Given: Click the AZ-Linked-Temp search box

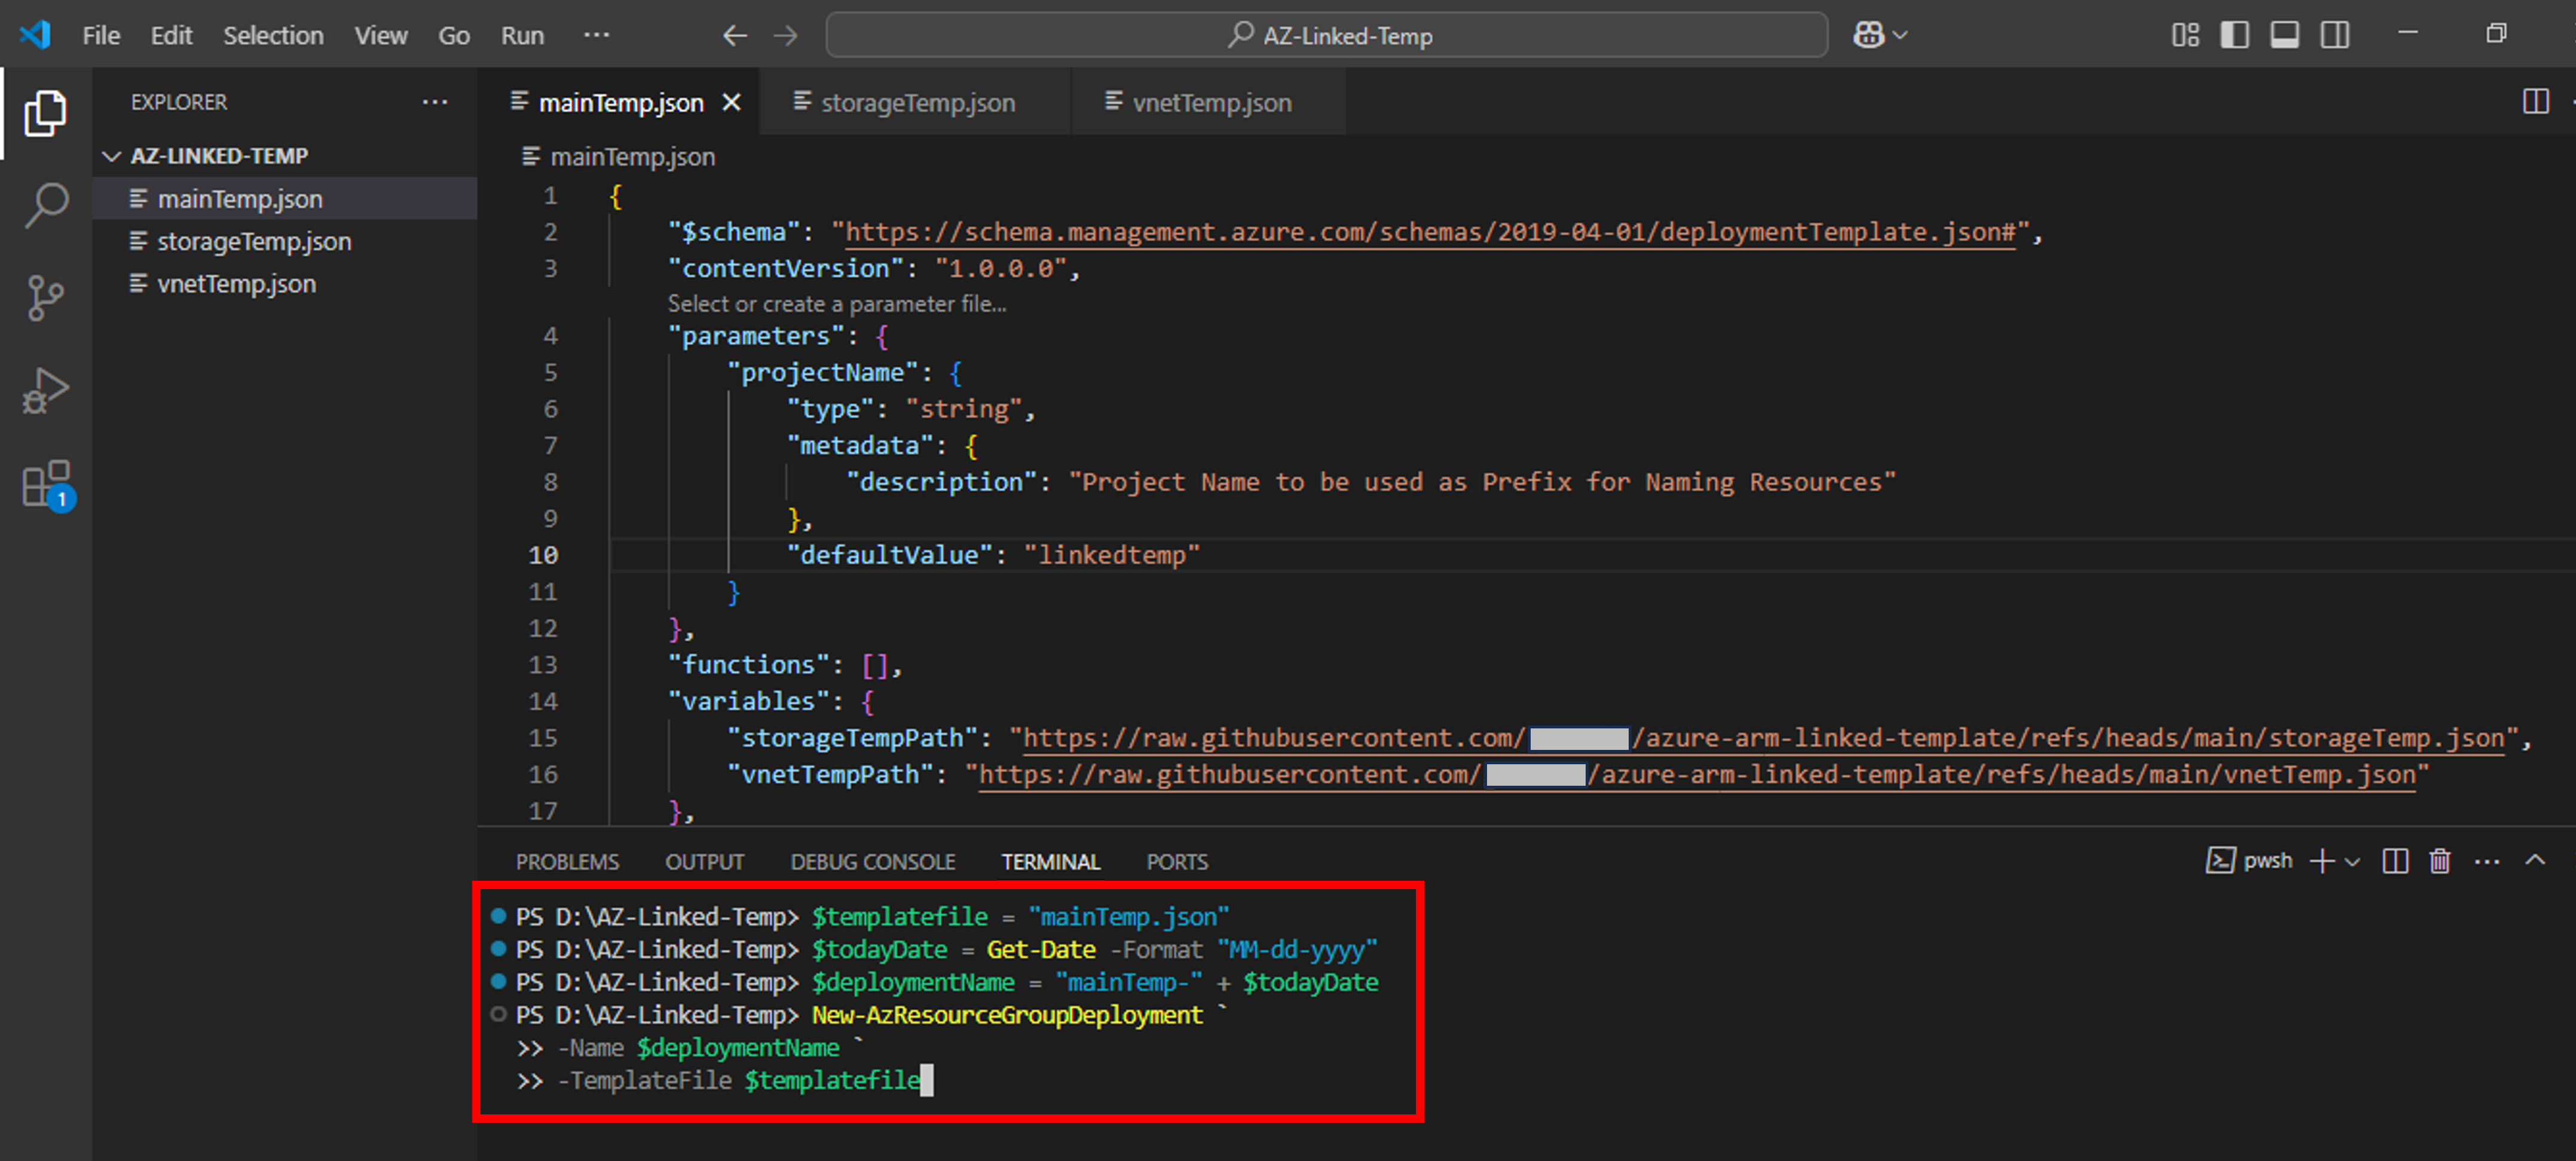Looking at the screenshot, I should [1330, 35].
